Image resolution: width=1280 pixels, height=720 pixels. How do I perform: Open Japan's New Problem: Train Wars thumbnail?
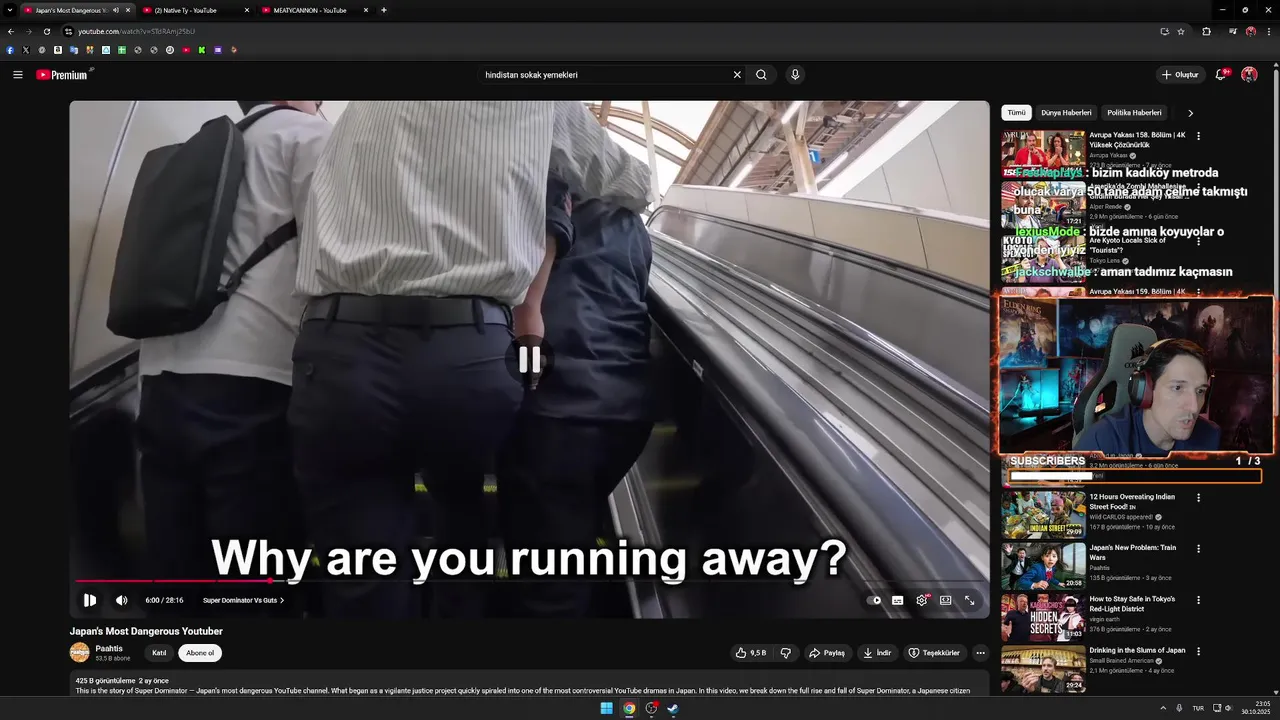[x=1043, y=566]
